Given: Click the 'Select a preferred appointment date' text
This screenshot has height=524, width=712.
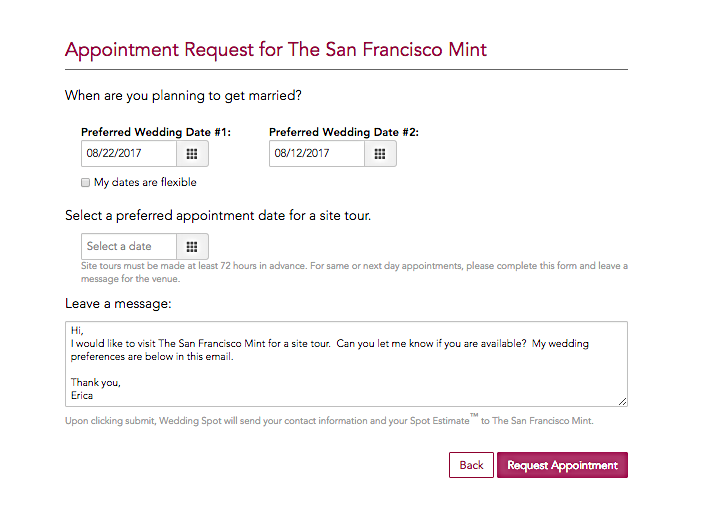Looking at the screenshot, I should coord(218,216).
